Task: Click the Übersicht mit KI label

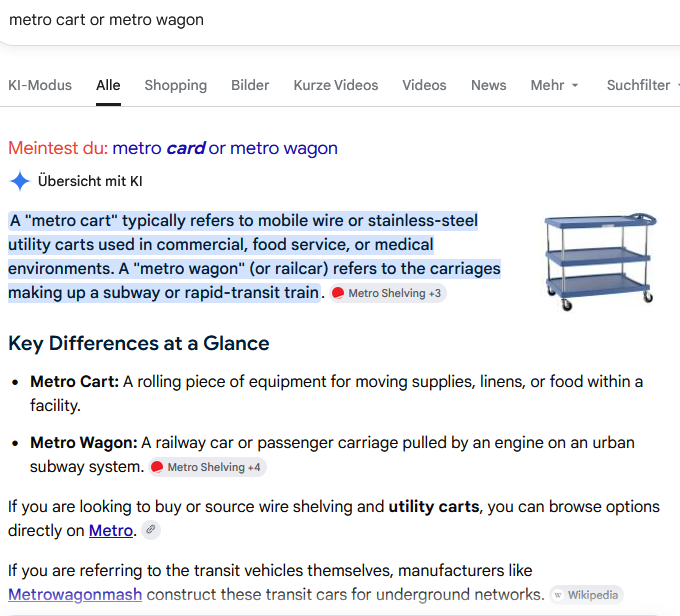Action: (x=90, y=181)
